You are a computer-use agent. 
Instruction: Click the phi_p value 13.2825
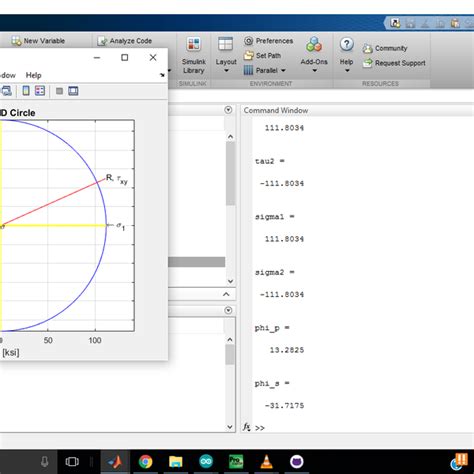[287, 350]
